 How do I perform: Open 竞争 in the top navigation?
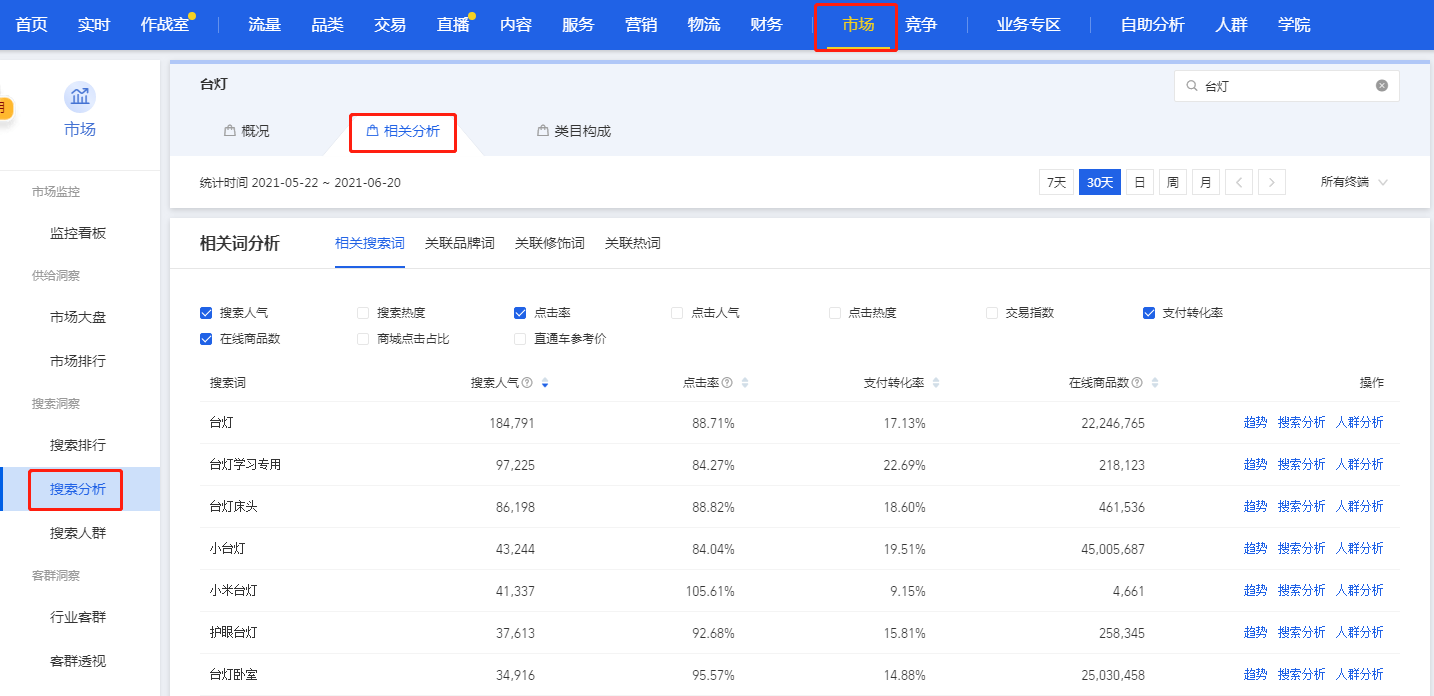(921, 25)
